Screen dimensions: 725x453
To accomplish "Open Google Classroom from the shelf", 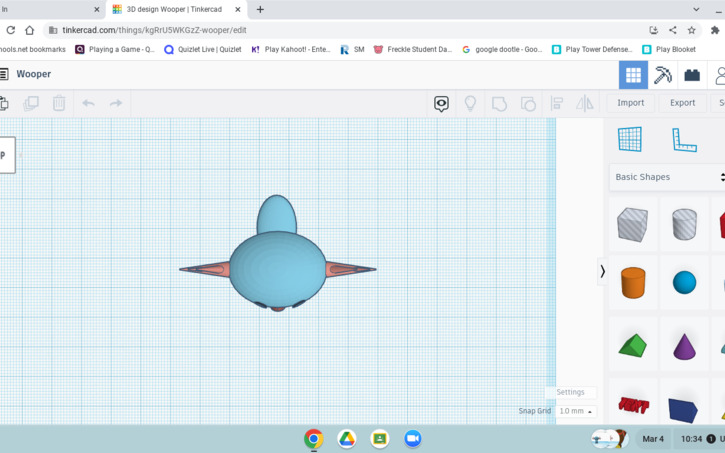I will click(380, 439).
